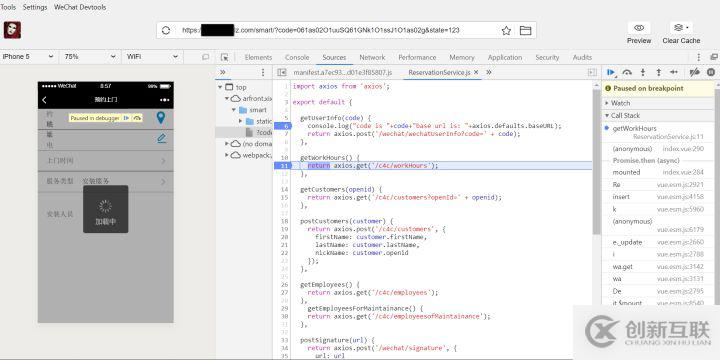Open the Clear Cache dropdown
720x360 pixels.
coord(681,28)
